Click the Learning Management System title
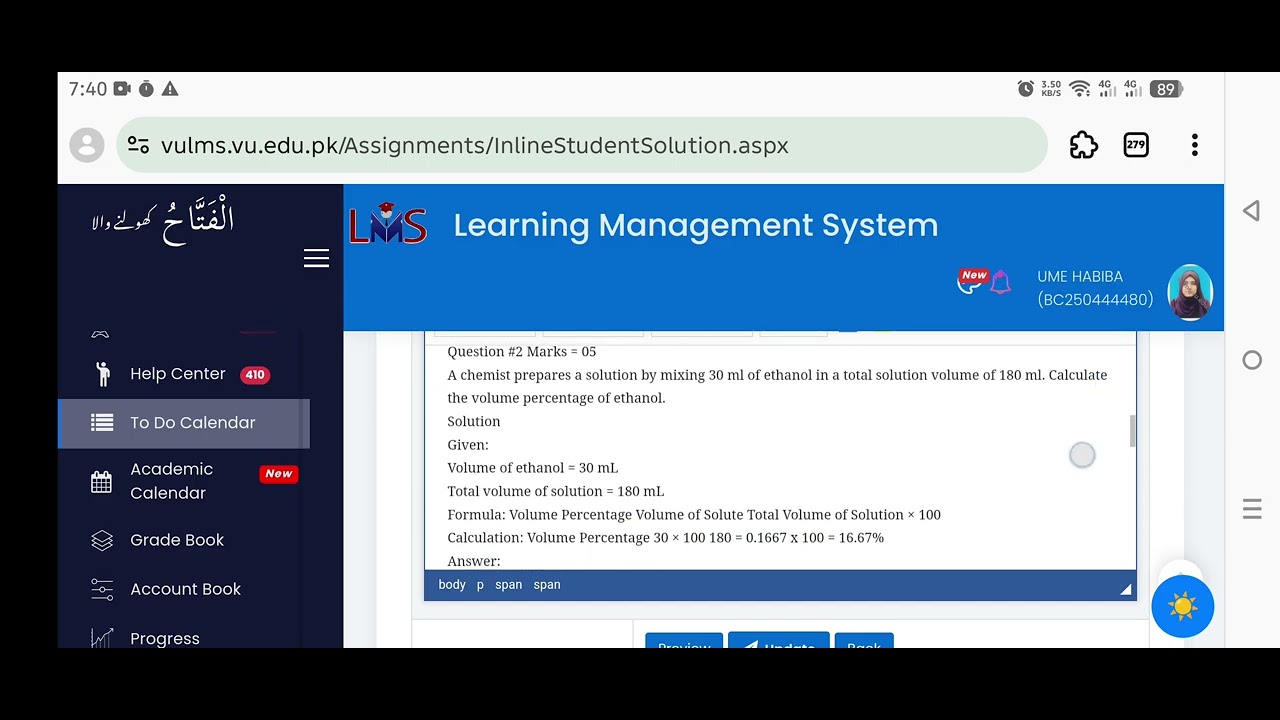The width and height of the screenshot is (1280, 720). tap(696, 225)
